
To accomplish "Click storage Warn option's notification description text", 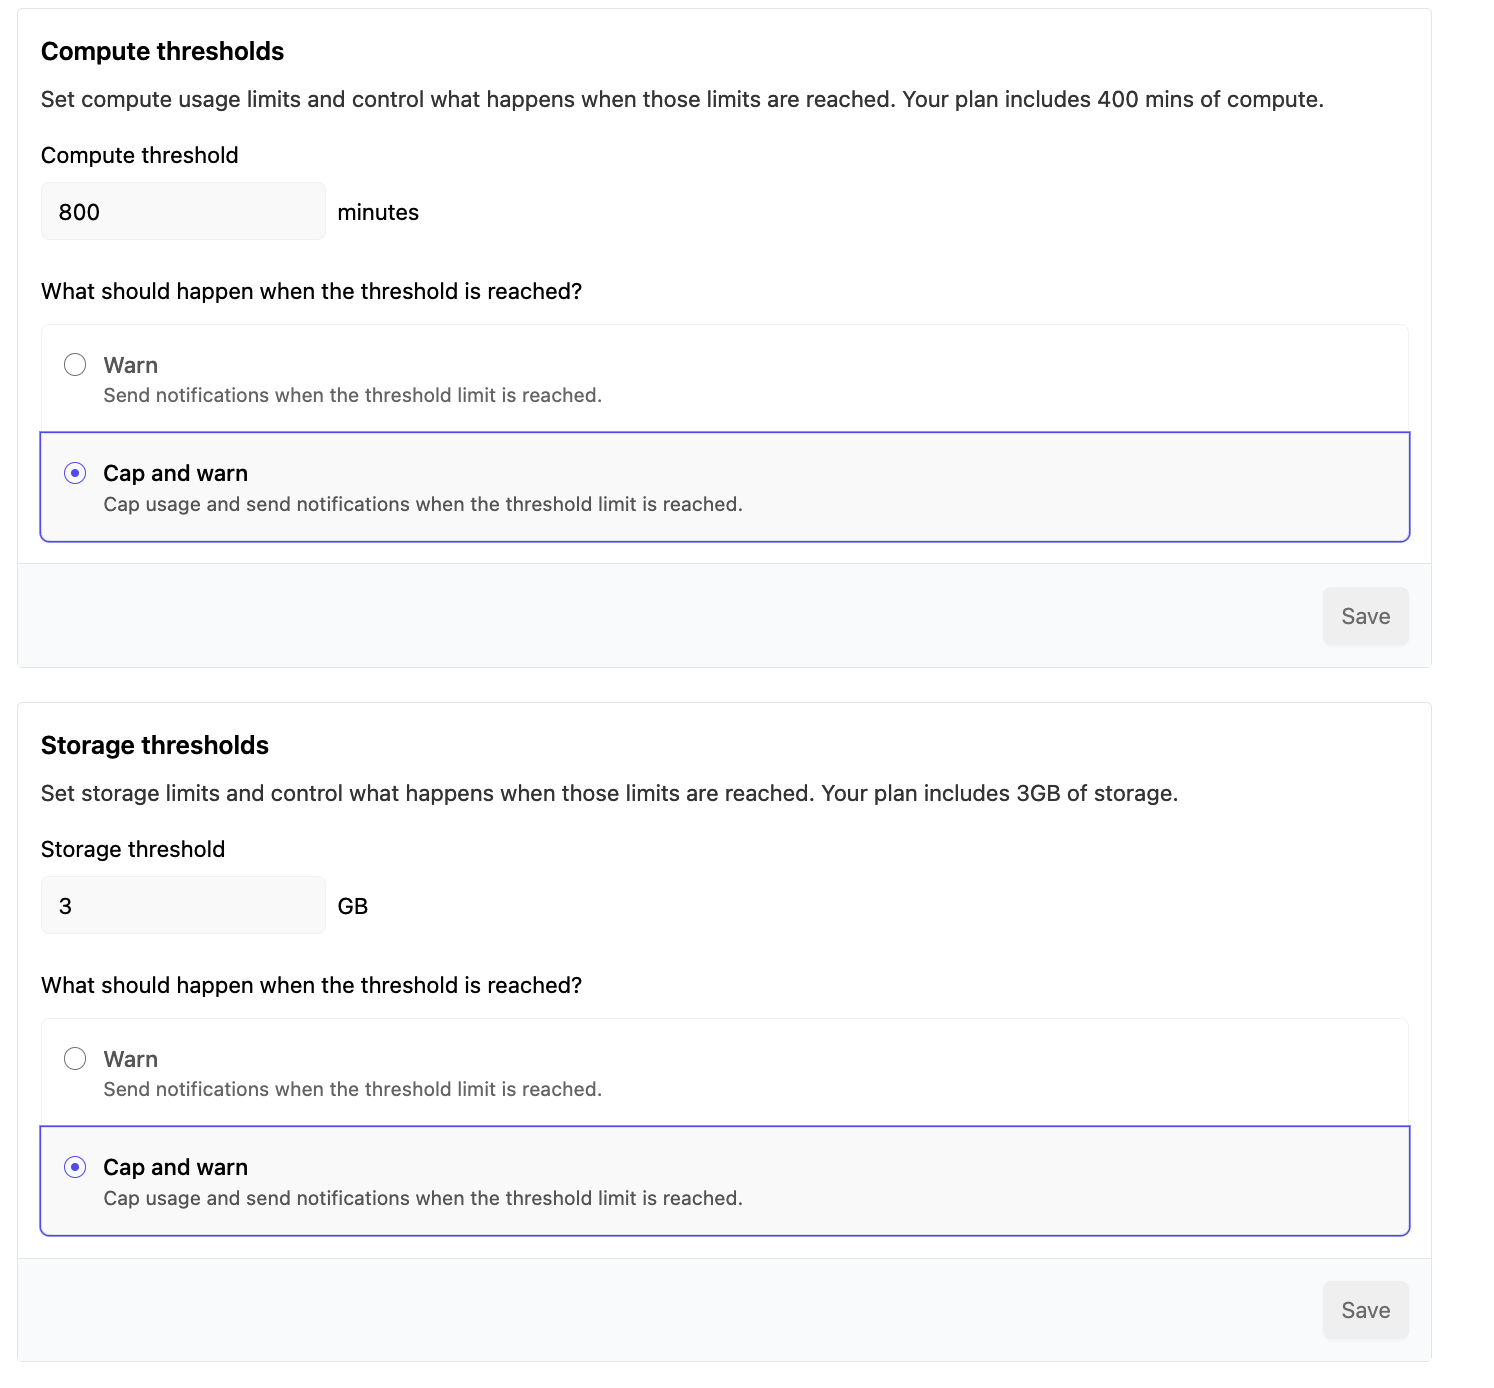I will (352, 1089).
